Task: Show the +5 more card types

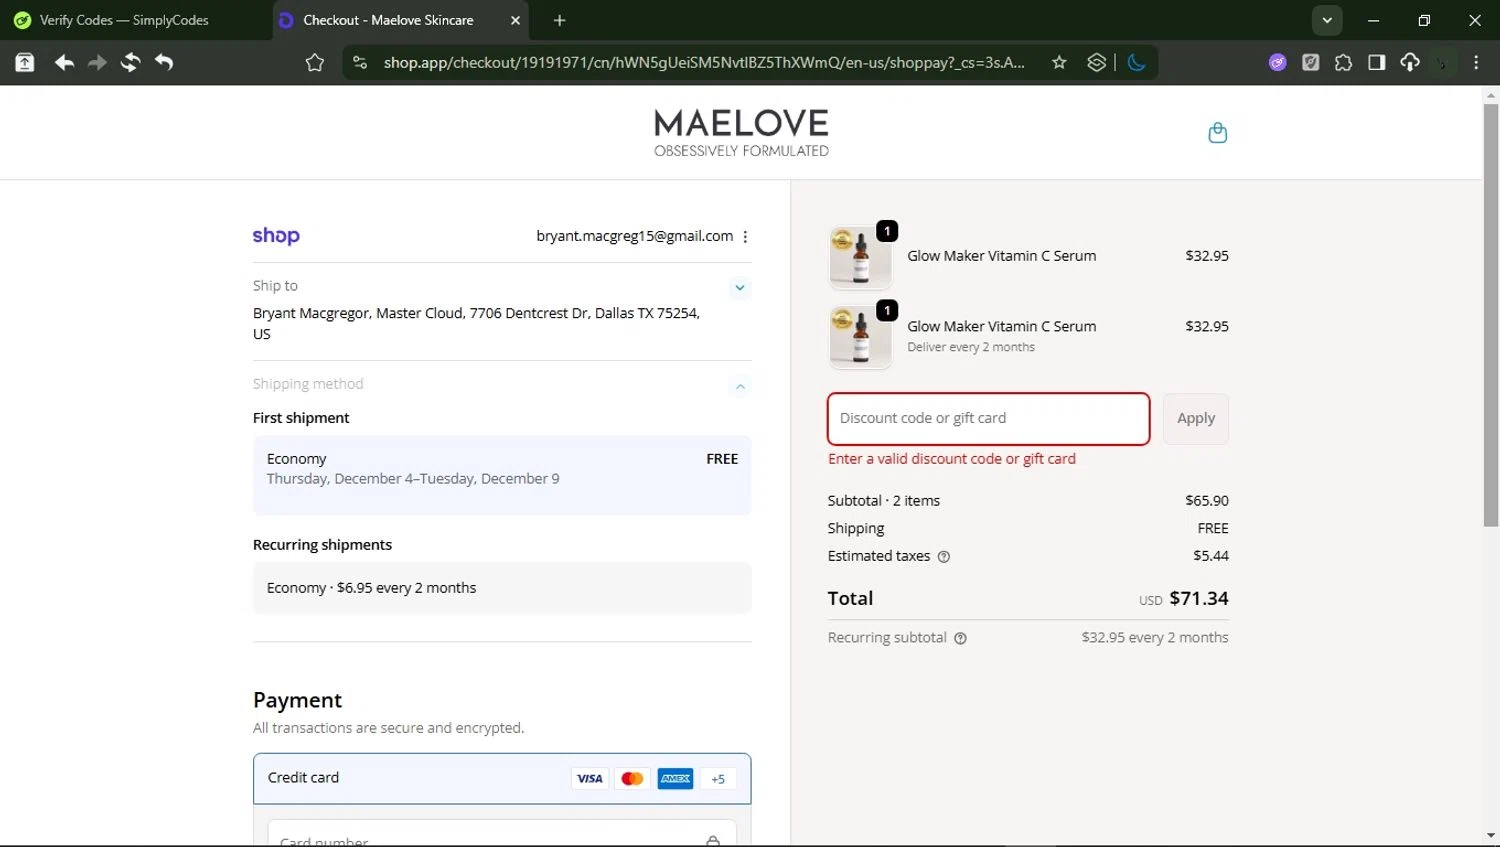Action: pyautogui.click(x=718, y=779)
